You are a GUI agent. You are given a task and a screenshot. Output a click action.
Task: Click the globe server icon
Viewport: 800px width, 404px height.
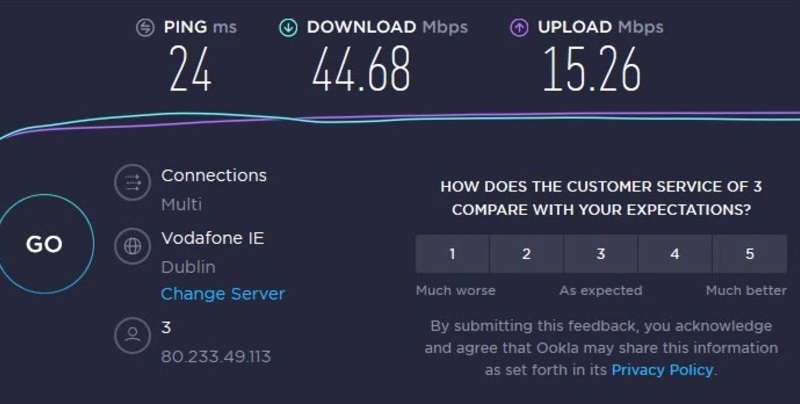(131, 244)
